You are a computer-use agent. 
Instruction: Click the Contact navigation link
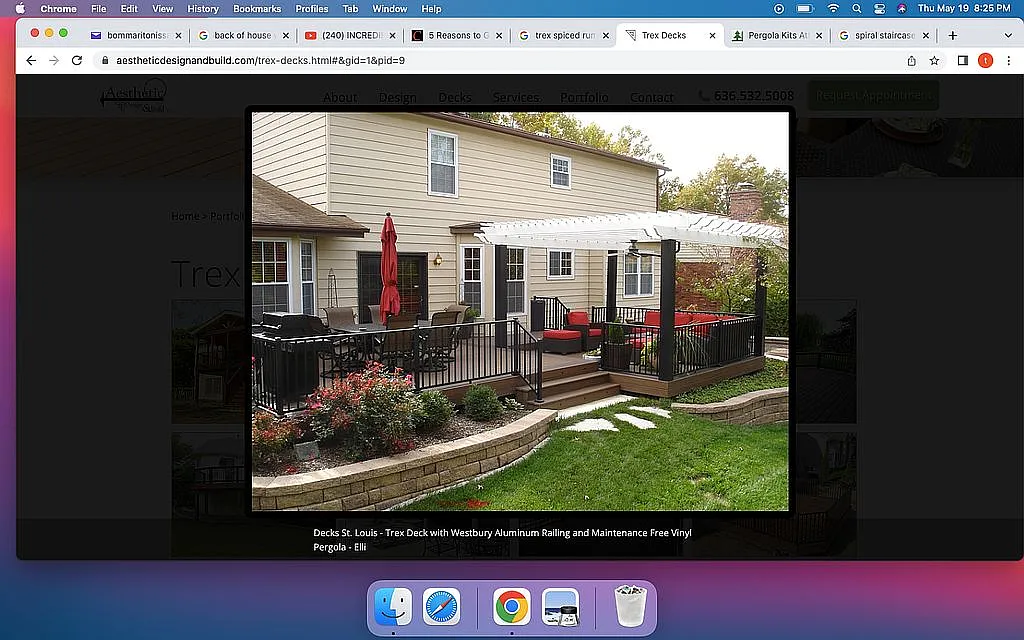[x=652, y=97]
